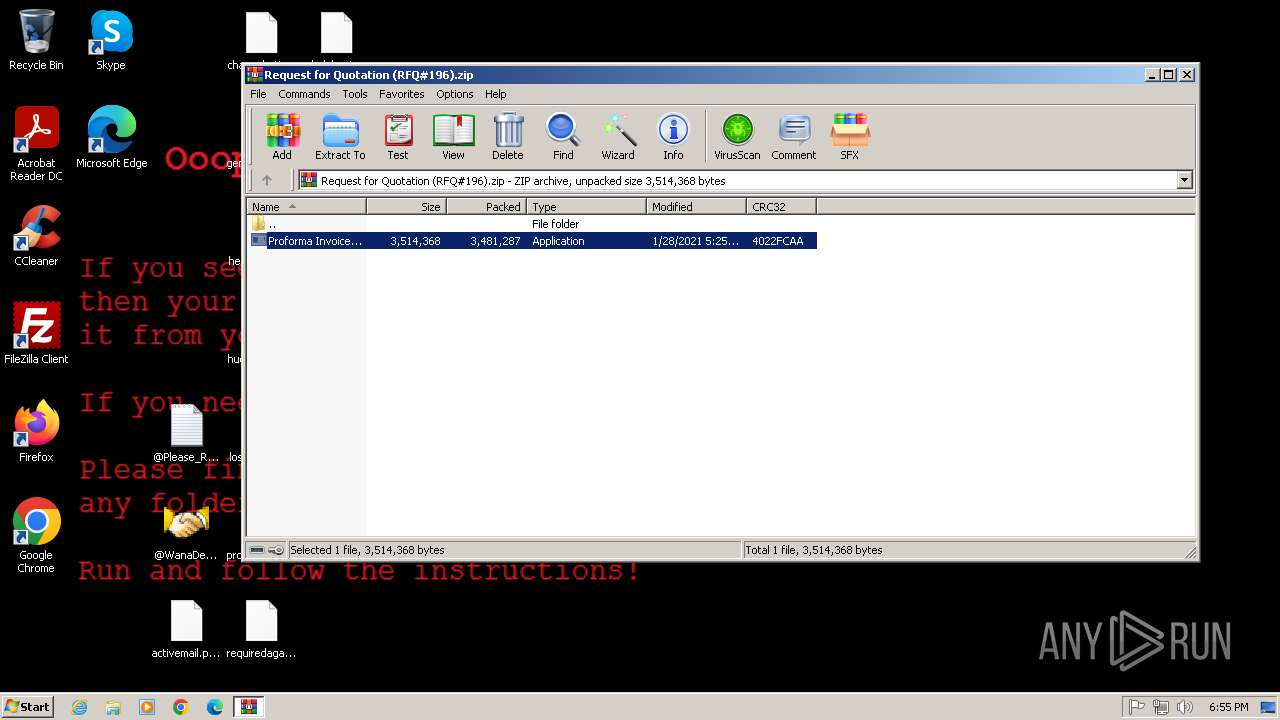Open @Please_R... text file on desktop
The image size is (1280, 720).
186,433
